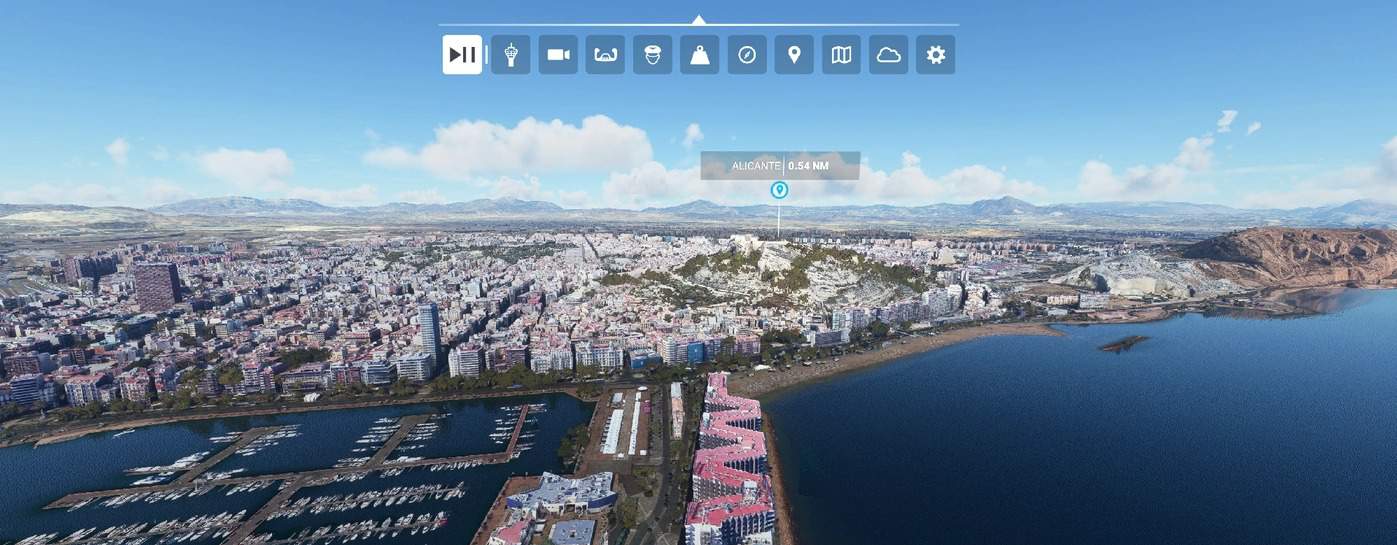
Task: Open the Objectives location pin panel
Action: pyautogui.click(x=794, y=55)
